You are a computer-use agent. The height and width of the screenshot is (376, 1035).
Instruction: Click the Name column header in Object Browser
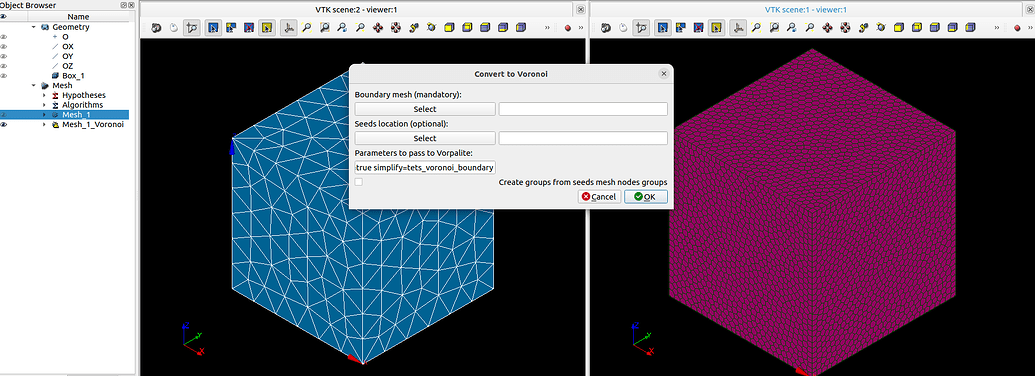point(79,16)
